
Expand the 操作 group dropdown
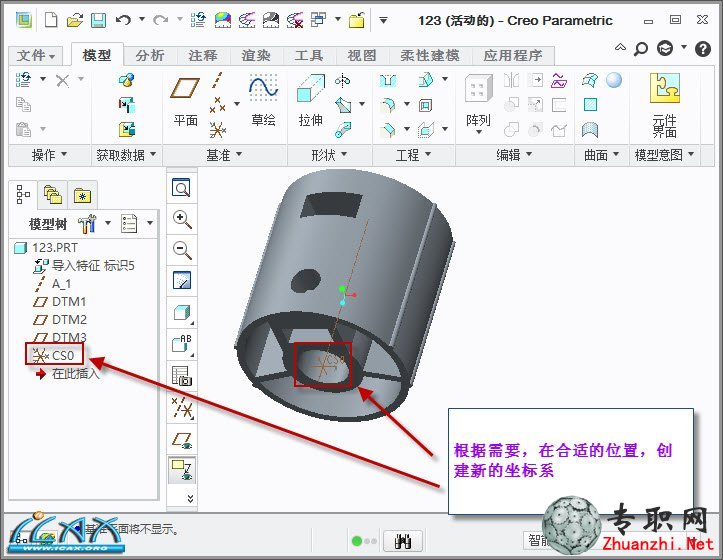49,155
